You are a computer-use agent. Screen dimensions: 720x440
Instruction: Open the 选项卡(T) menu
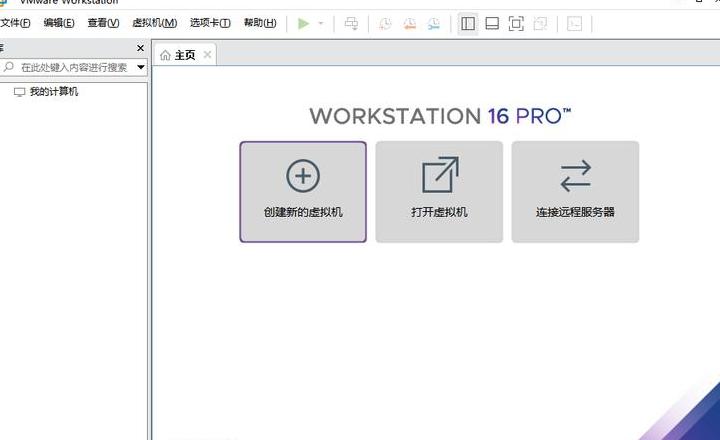coord(210,23)
